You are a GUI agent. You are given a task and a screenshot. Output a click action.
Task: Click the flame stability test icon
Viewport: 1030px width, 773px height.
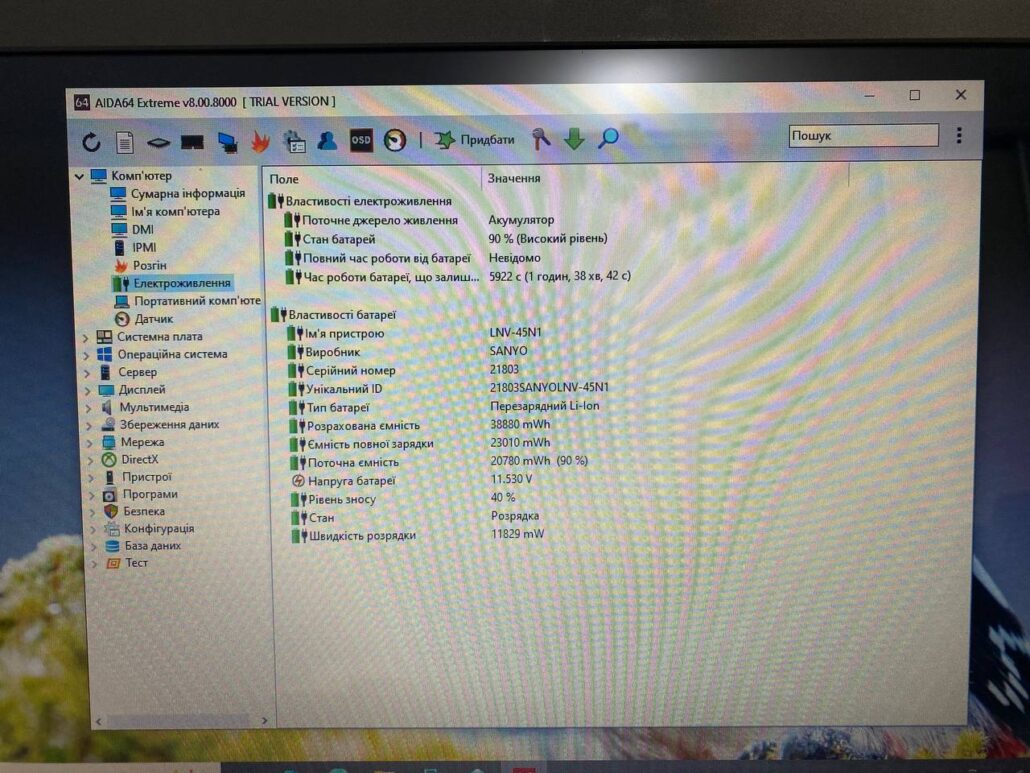[x=260, y=141]
